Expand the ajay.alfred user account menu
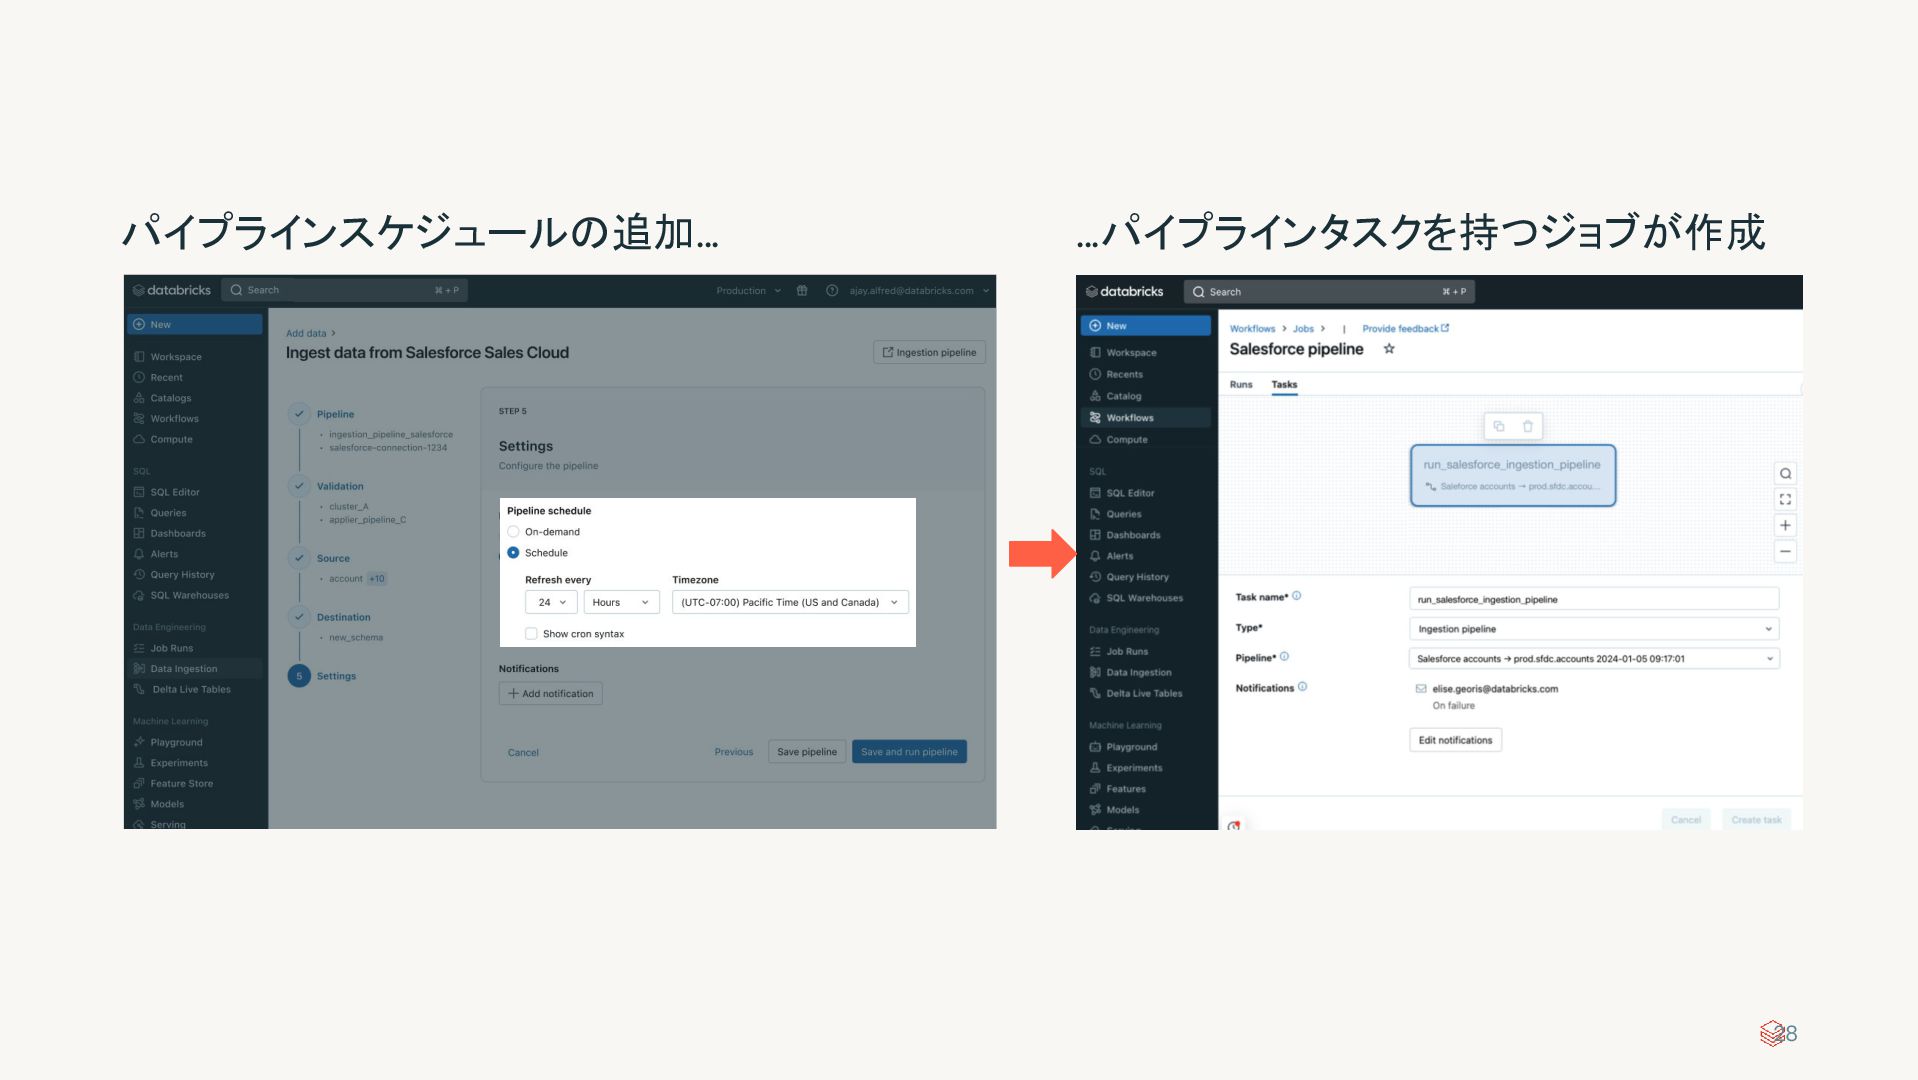 919,291
